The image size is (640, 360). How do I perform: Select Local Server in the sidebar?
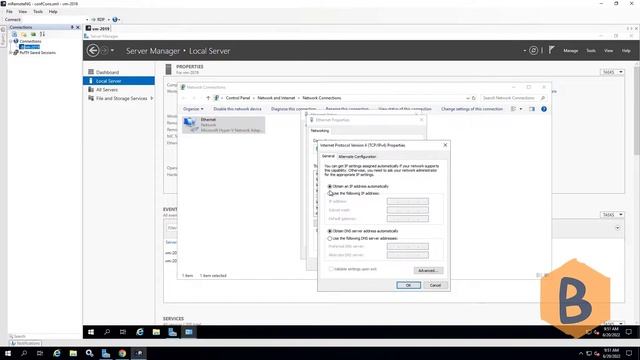coord(119,81)
